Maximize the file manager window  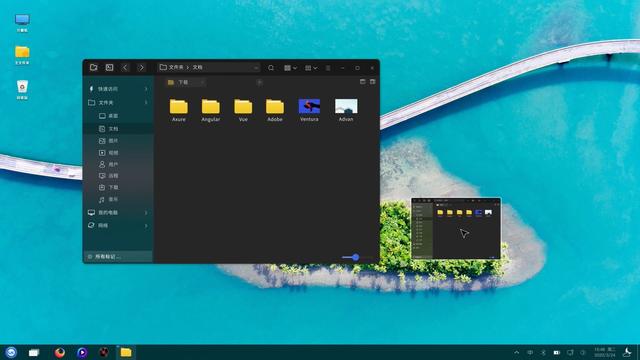[357, 68]
